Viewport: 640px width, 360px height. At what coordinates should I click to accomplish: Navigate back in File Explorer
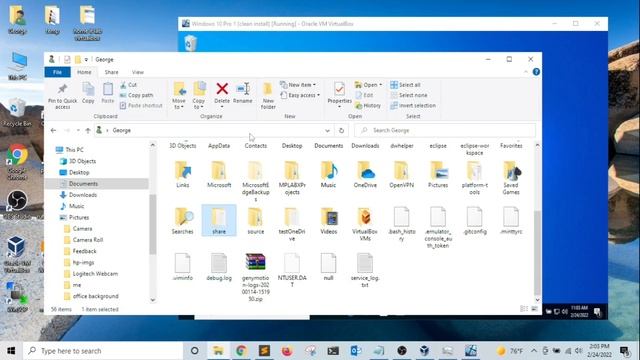(x=53, y=131)
